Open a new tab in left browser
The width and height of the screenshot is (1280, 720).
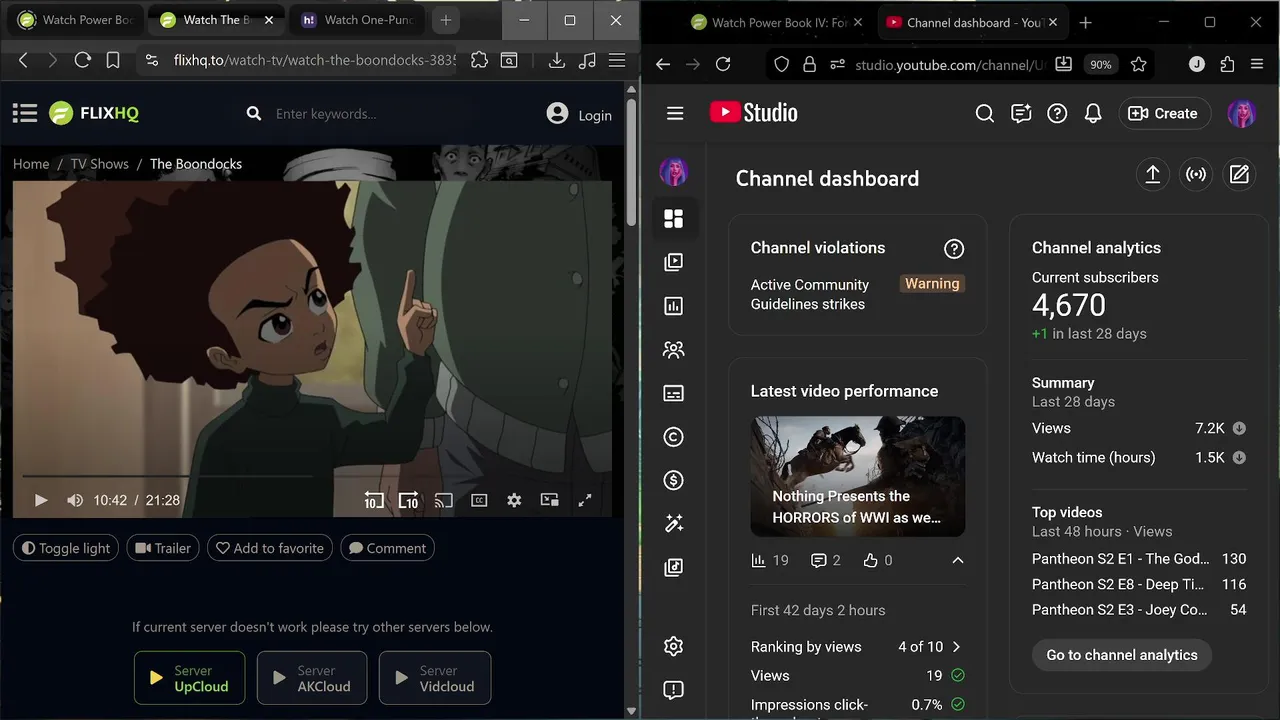(x=446, y=20)
